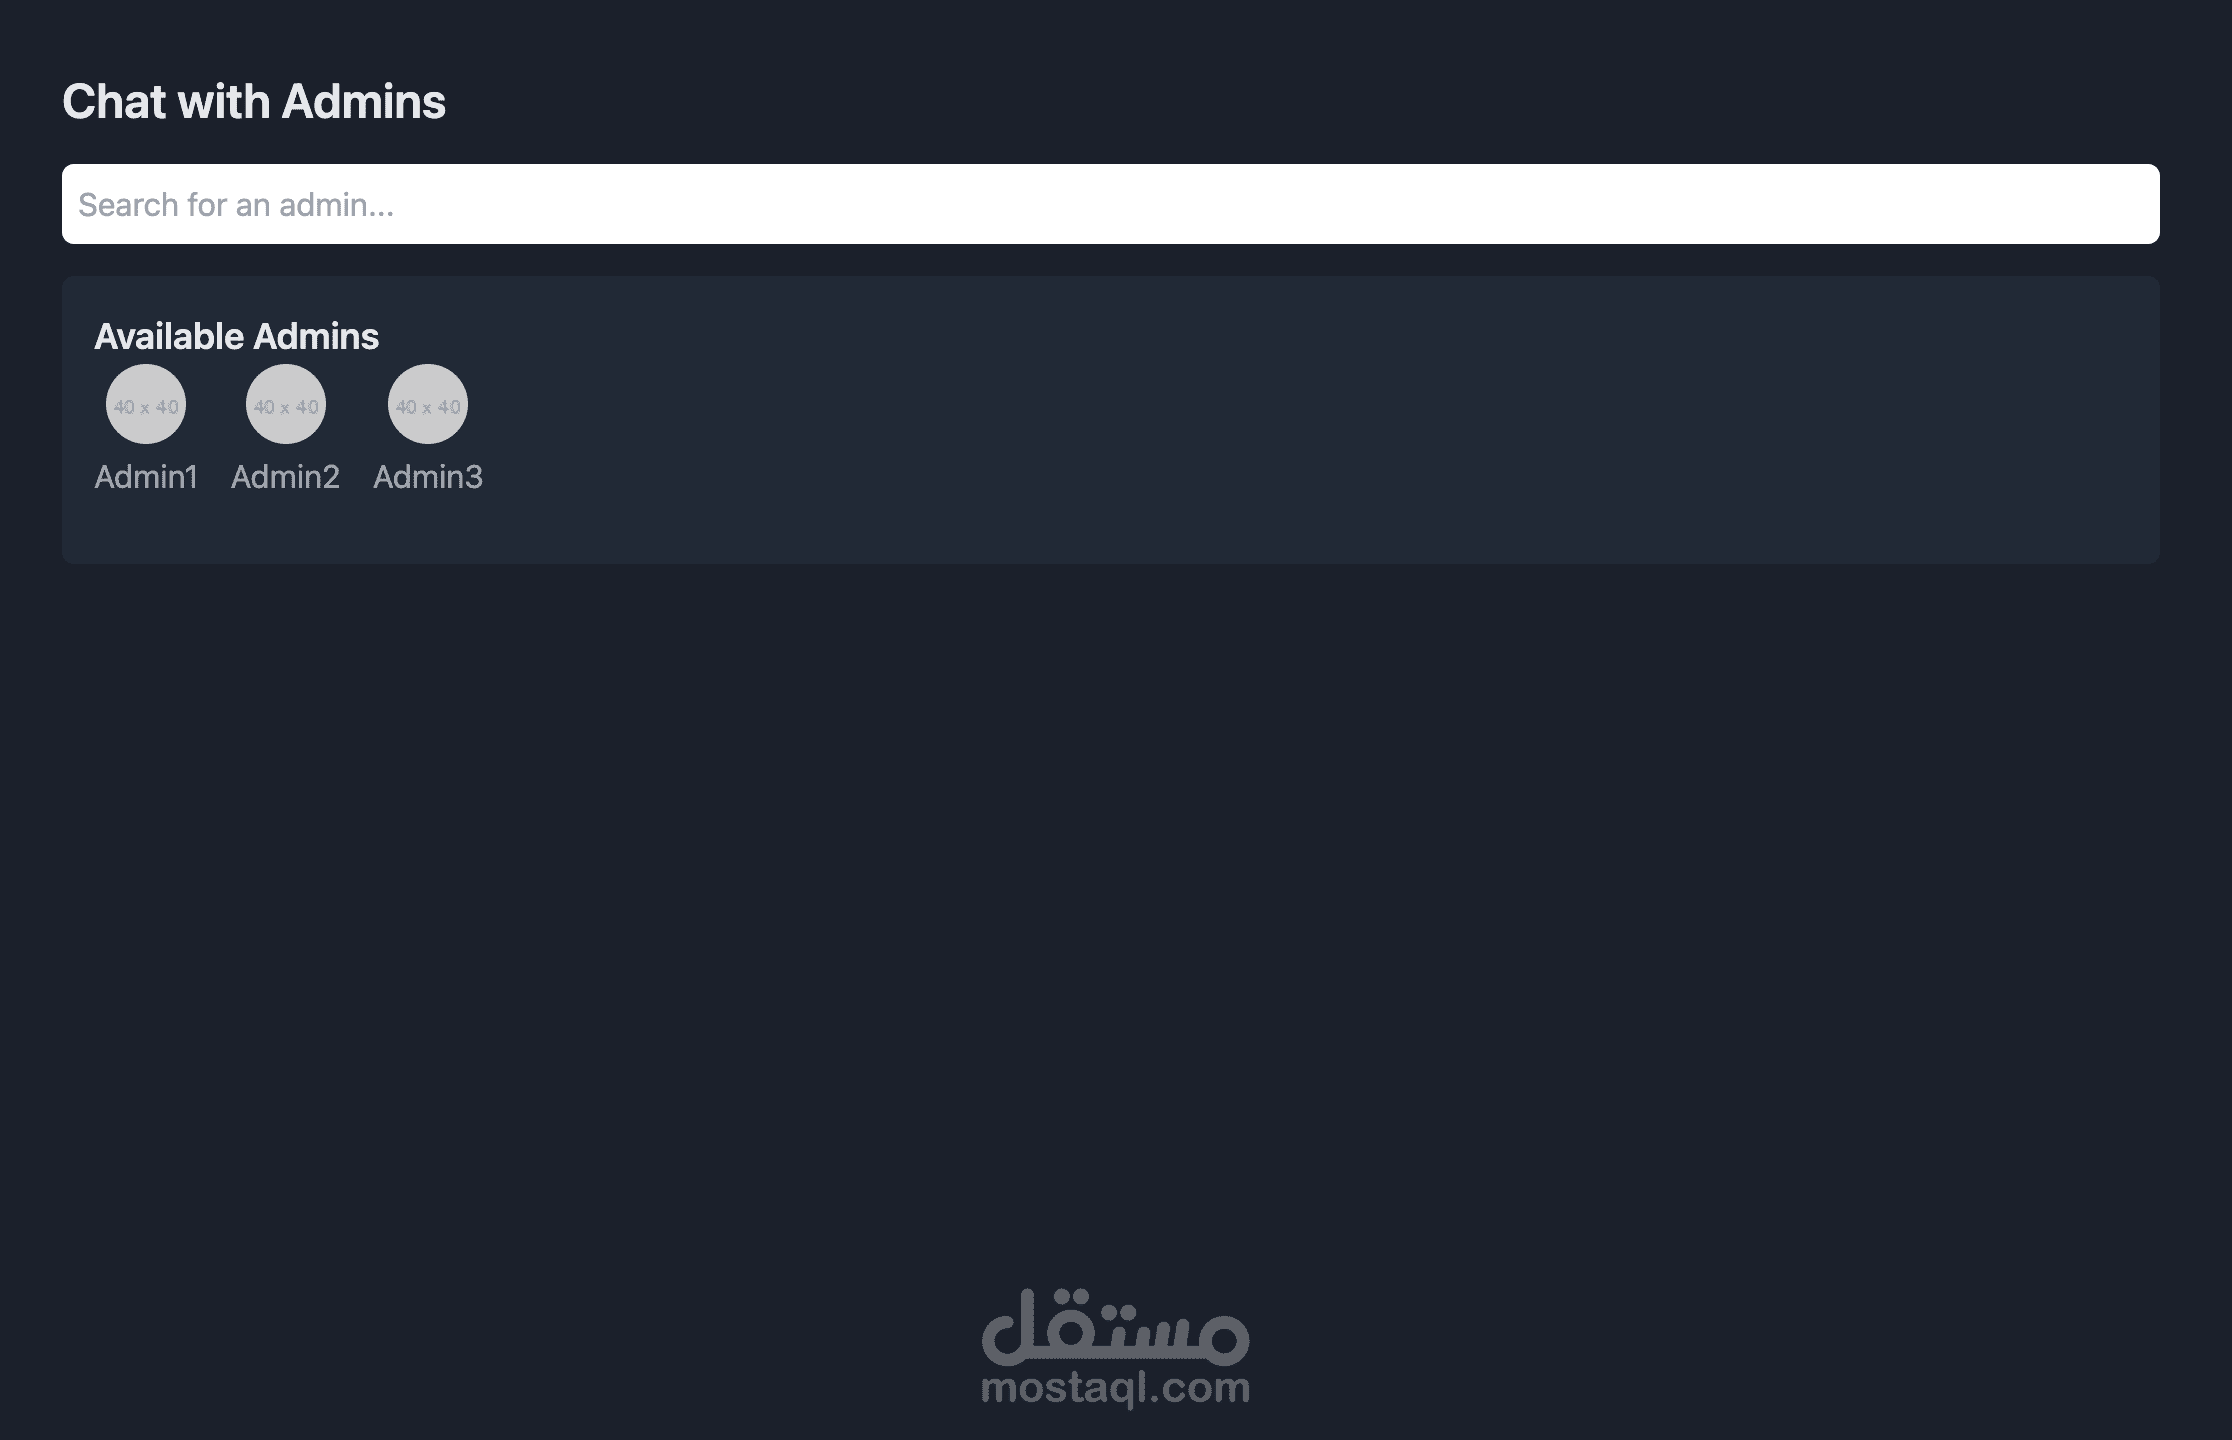This screenshot has width=2232, height=1440.
Task: Pick the middle admin, Admin2
Action: coord(285,428)
